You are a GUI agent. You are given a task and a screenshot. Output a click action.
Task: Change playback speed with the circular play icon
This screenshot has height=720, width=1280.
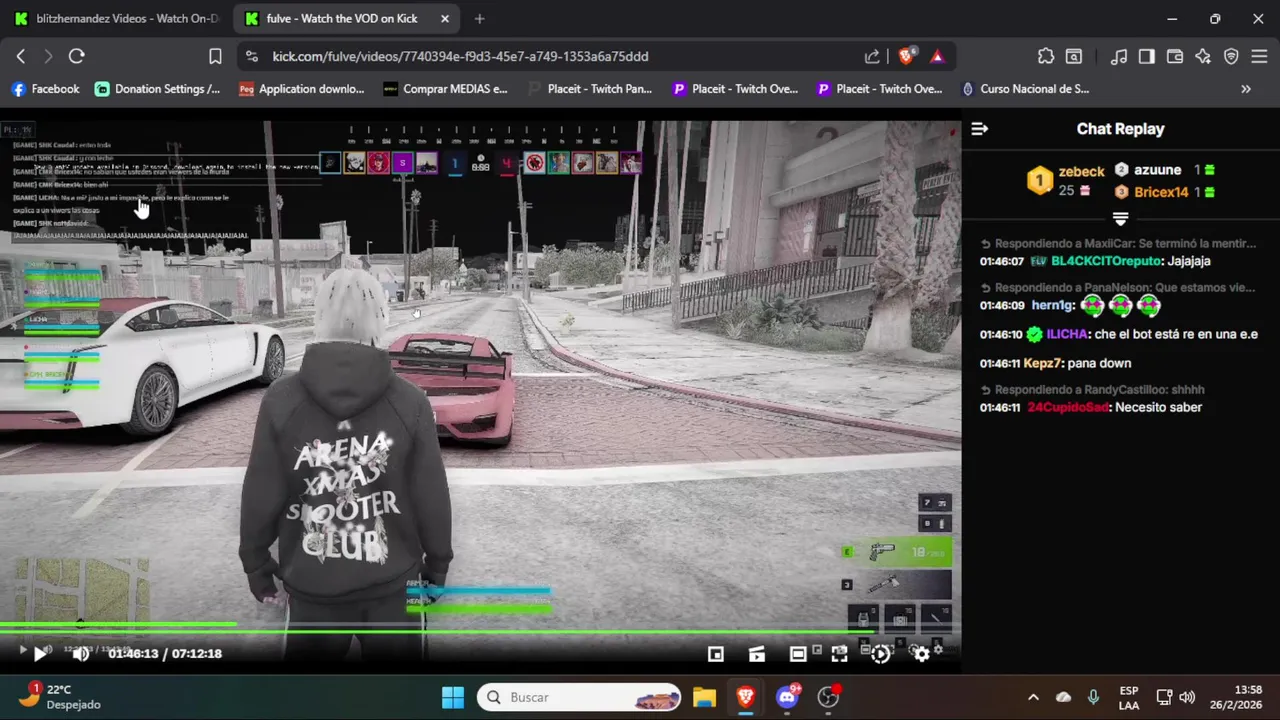(x=880, y=653)
